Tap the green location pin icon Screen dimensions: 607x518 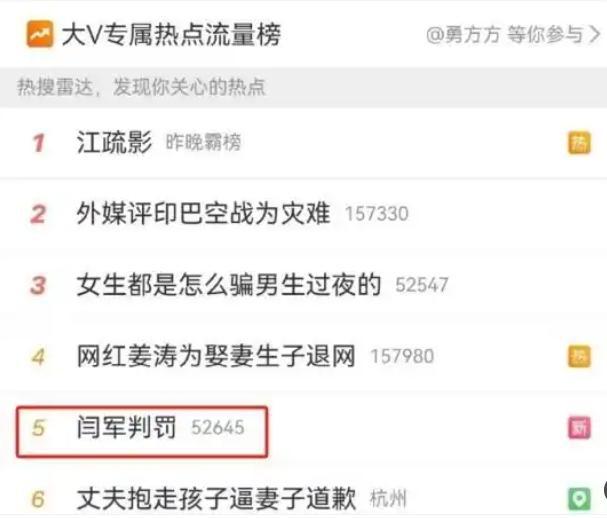579,499
